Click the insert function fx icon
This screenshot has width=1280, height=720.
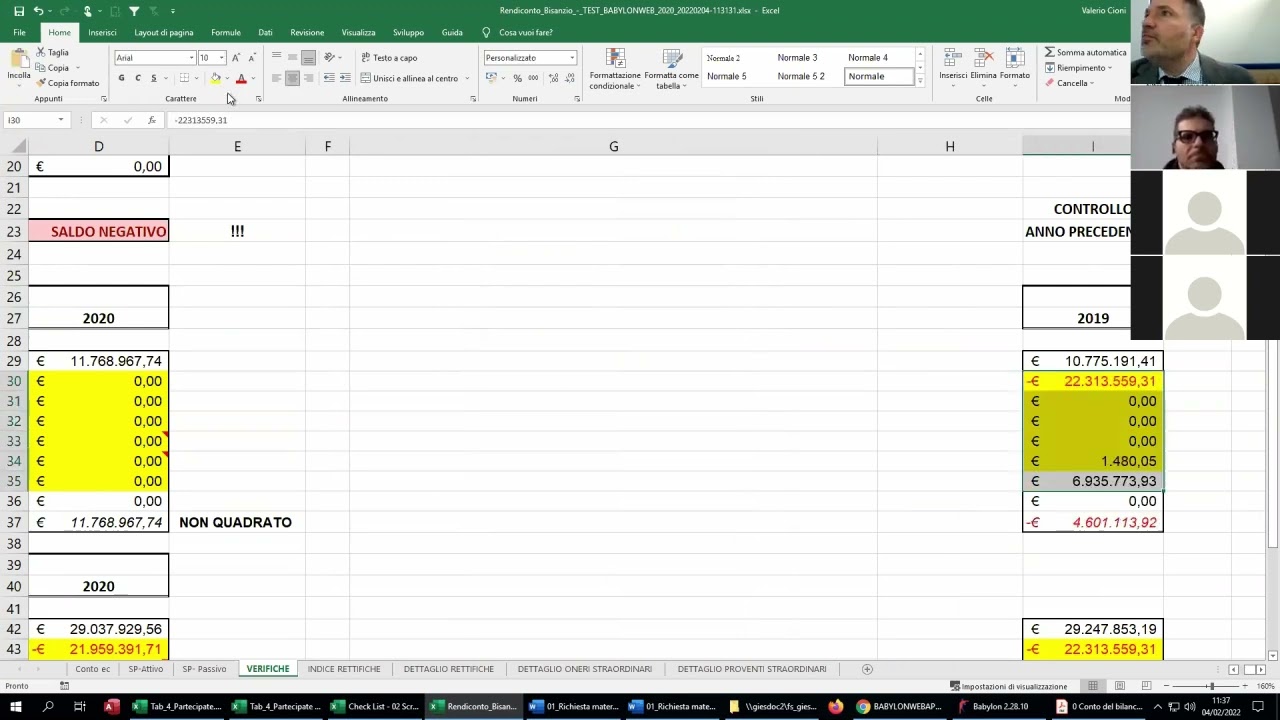151,120
